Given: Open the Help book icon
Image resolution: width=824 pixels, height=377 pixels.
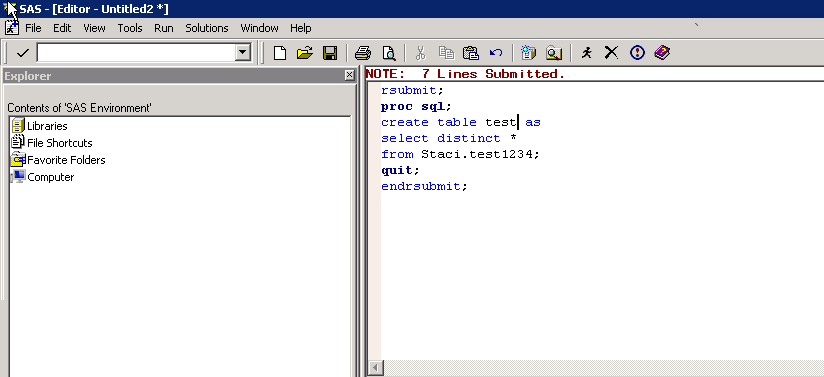Looking at the screenshot, I should 662,52.
